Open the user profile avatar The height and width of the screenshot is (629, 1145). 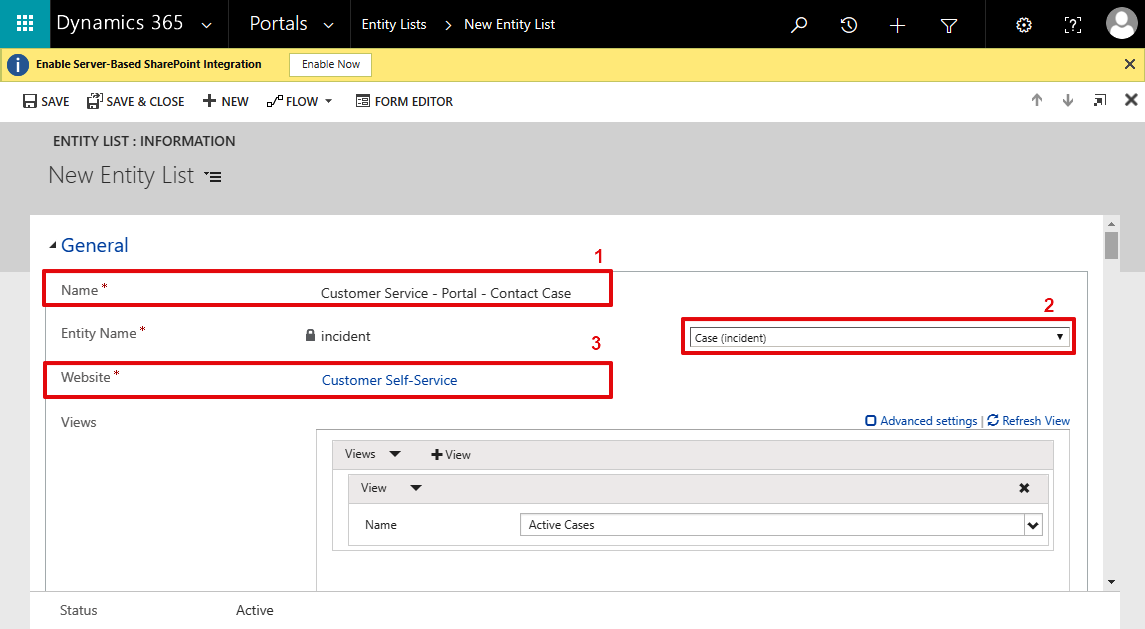tap(1121, 23)
